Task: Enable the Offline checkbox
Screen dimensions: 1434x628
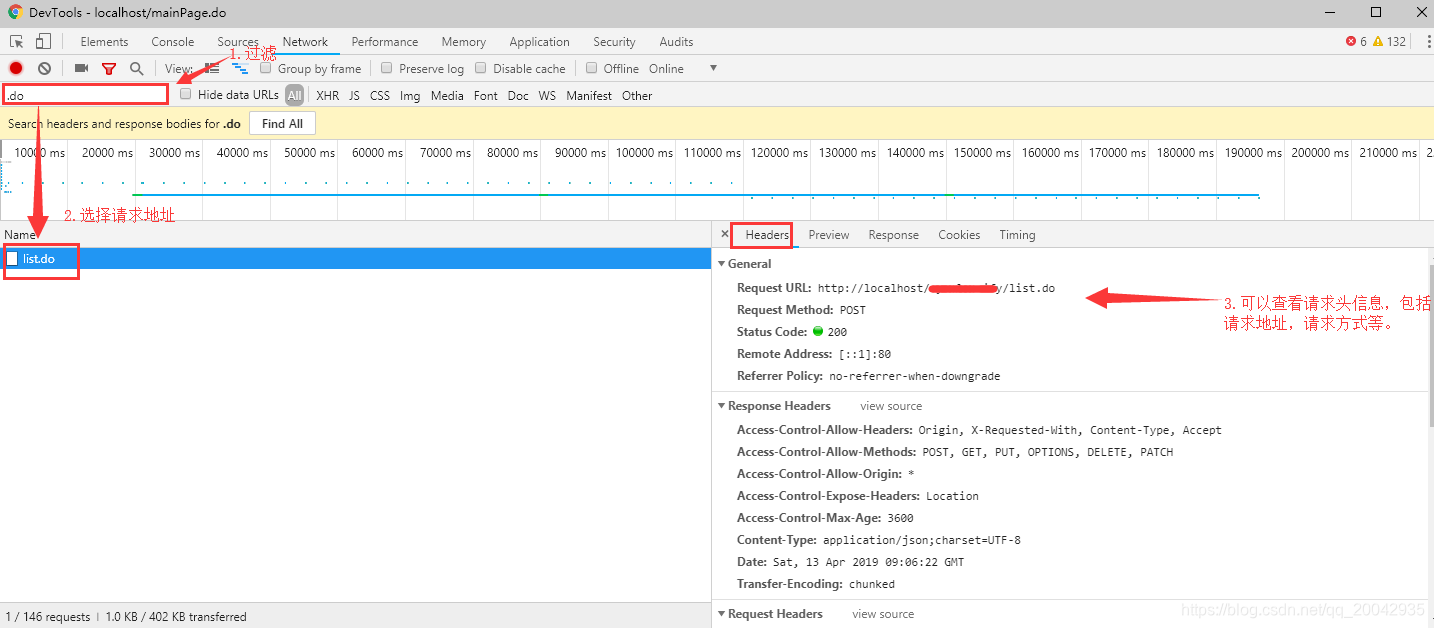Action: pos(592,68)
